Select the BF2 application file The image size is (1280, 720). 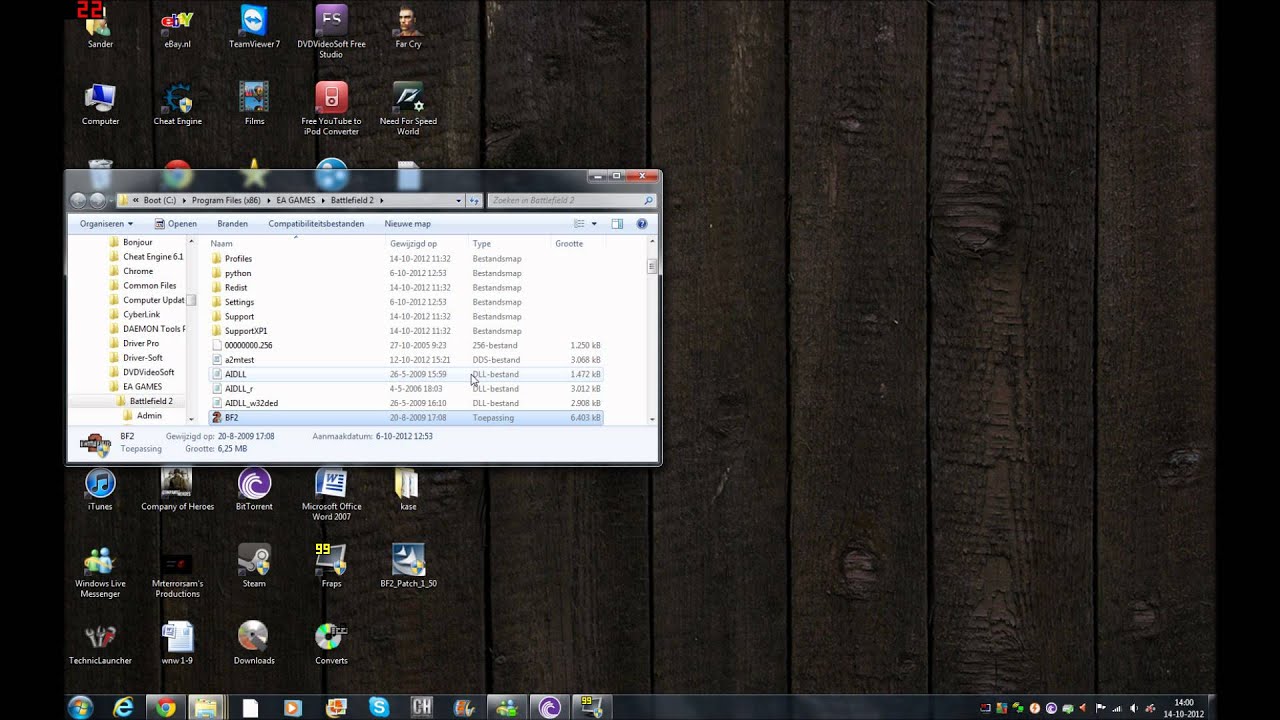(405, 417)
